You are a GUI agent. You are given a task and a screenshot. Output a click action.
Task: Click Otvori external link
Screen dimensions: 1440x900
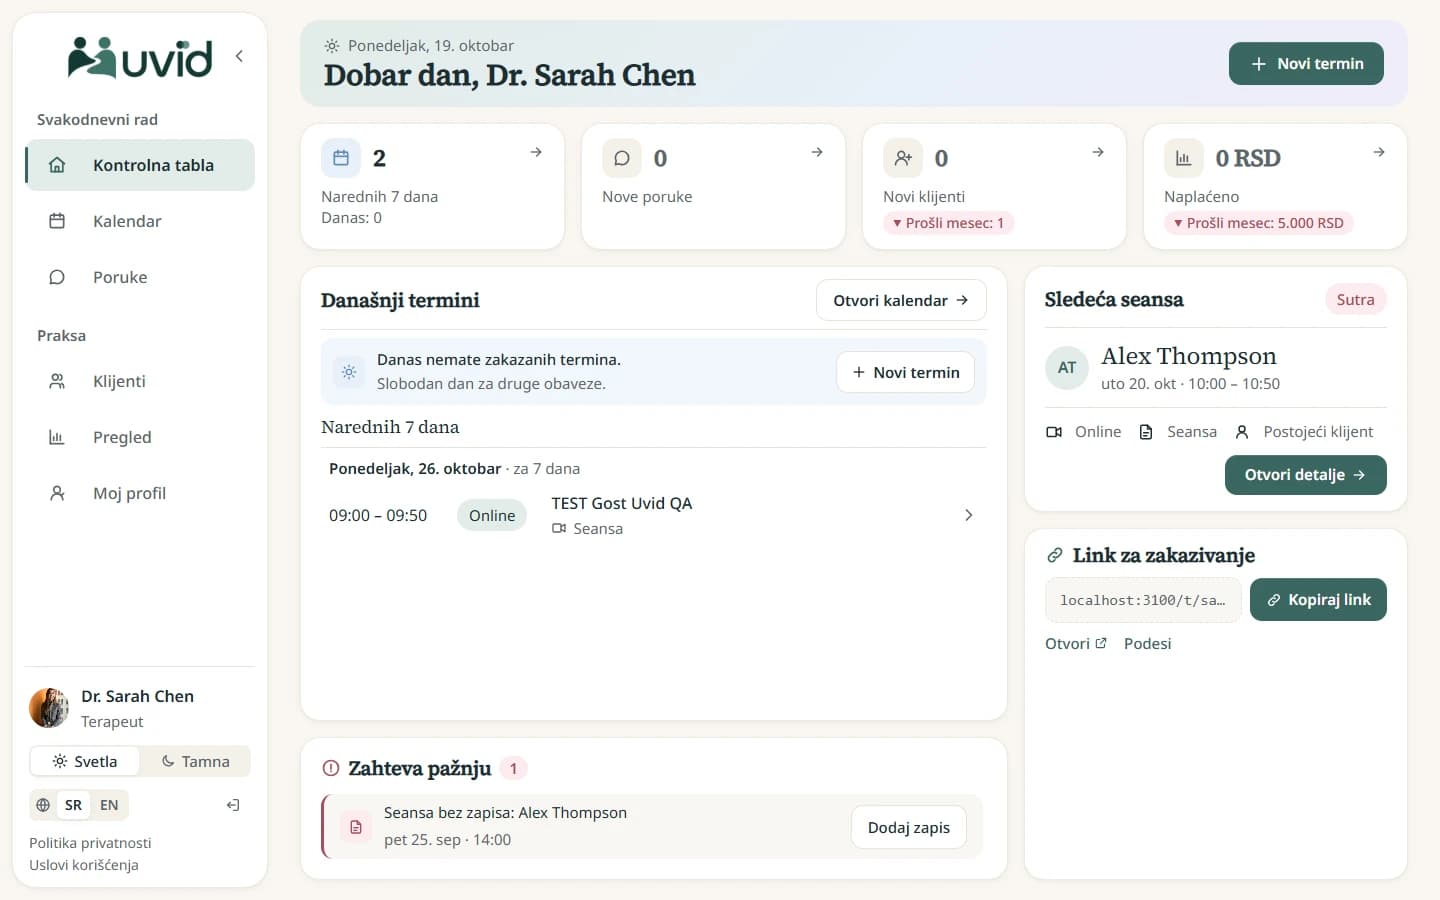(1075, 644)
